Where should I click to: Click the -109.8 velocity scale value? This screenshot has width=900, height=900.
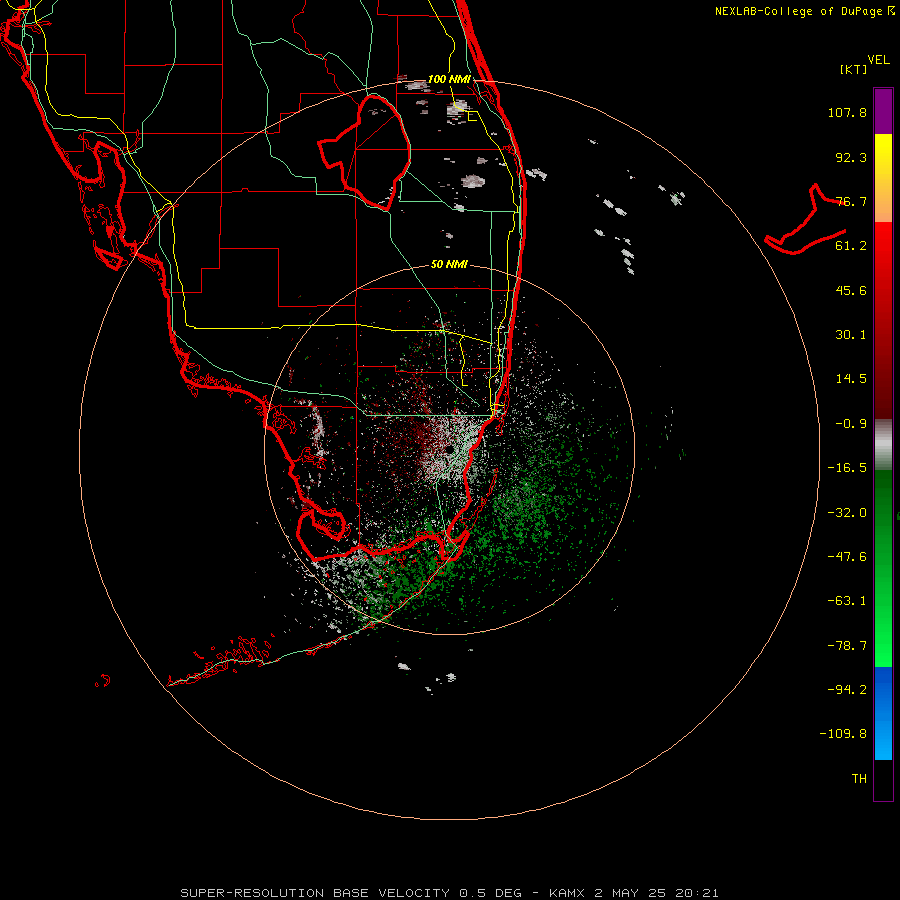844,734
